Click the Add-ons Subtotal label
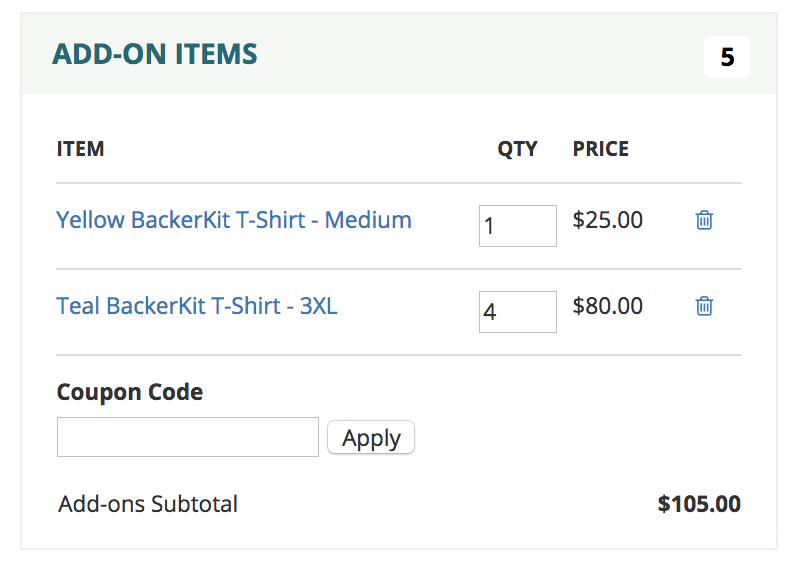Image resolution: width=796 pixels, height=566 pixels. click(148, 504)
